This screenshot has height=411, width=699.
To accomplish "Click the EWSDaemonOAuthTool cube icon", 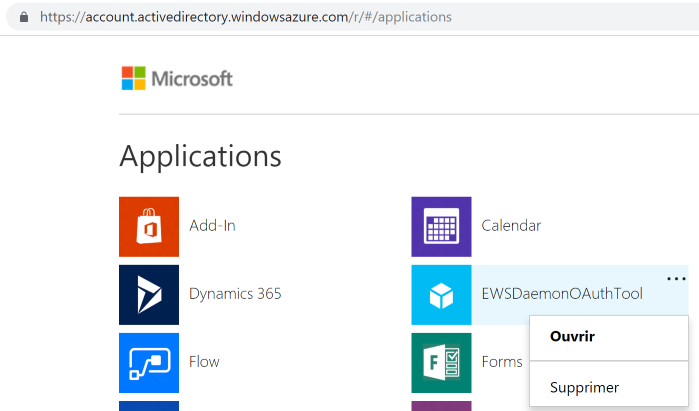I will (441, 295).
